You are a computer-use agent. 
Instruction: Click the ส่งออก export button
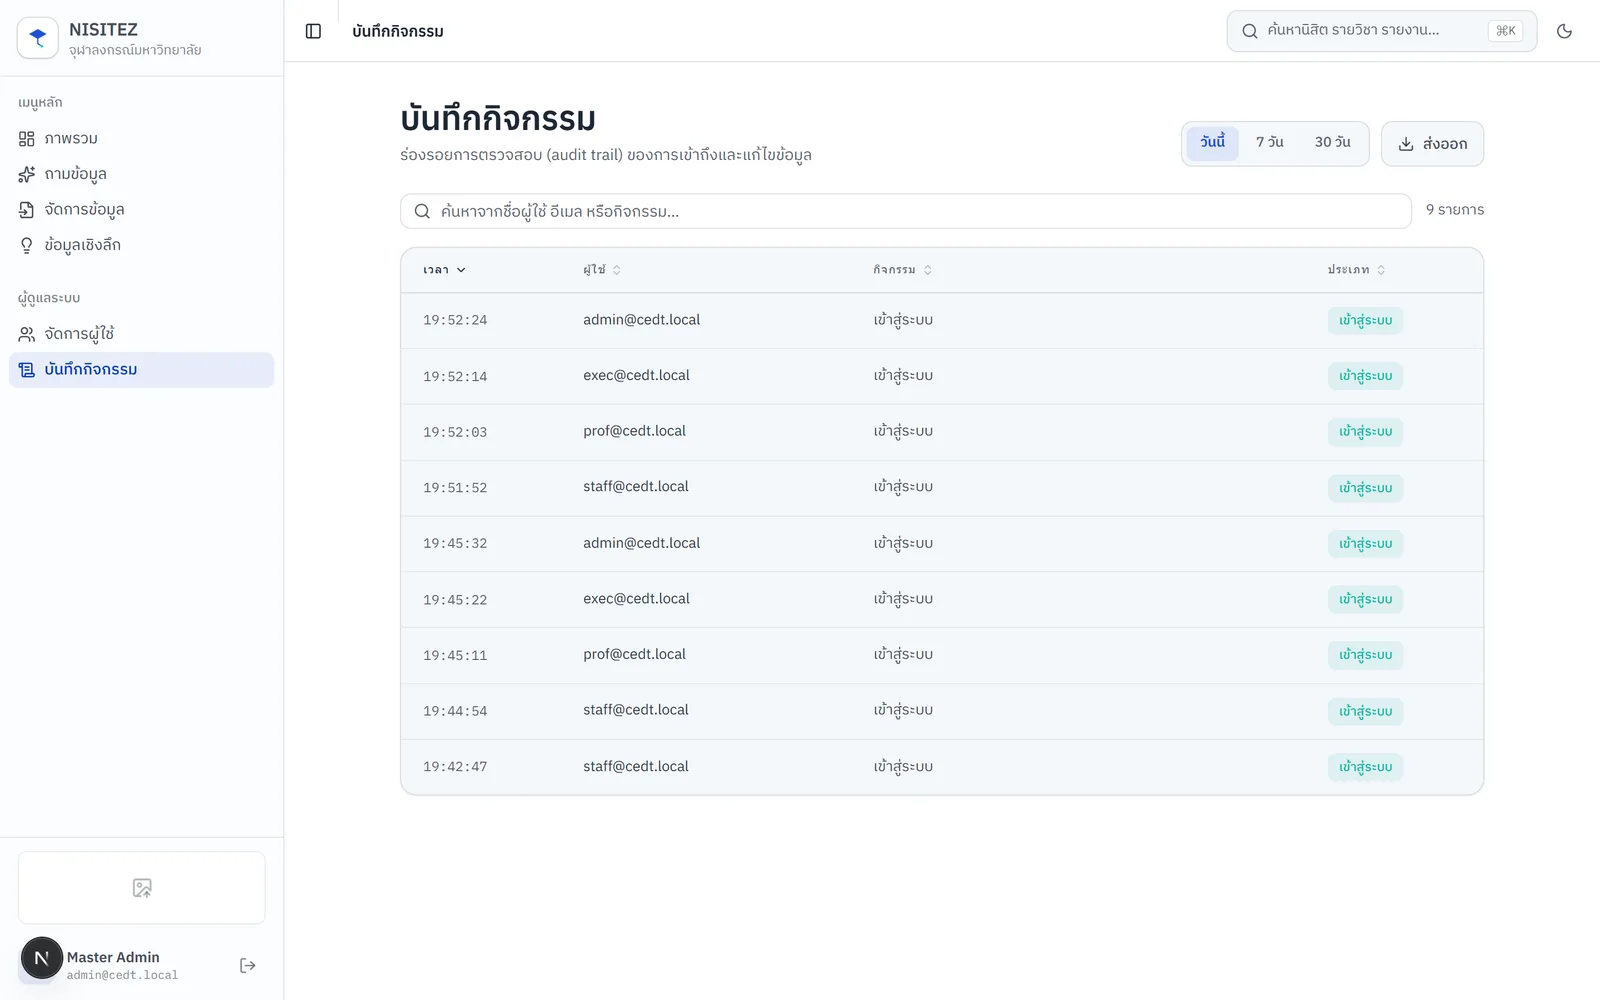(1432, 144)
